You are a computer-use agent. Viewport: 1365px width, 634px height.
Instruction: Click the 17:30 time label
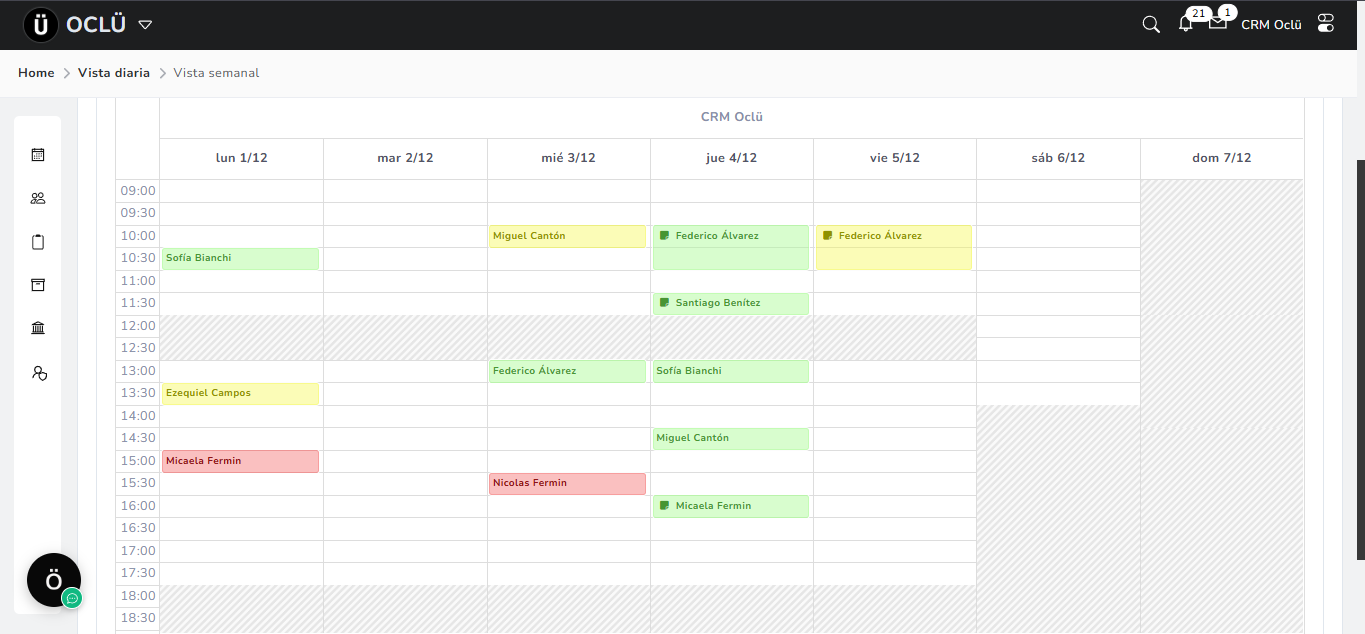coord(138,573)
